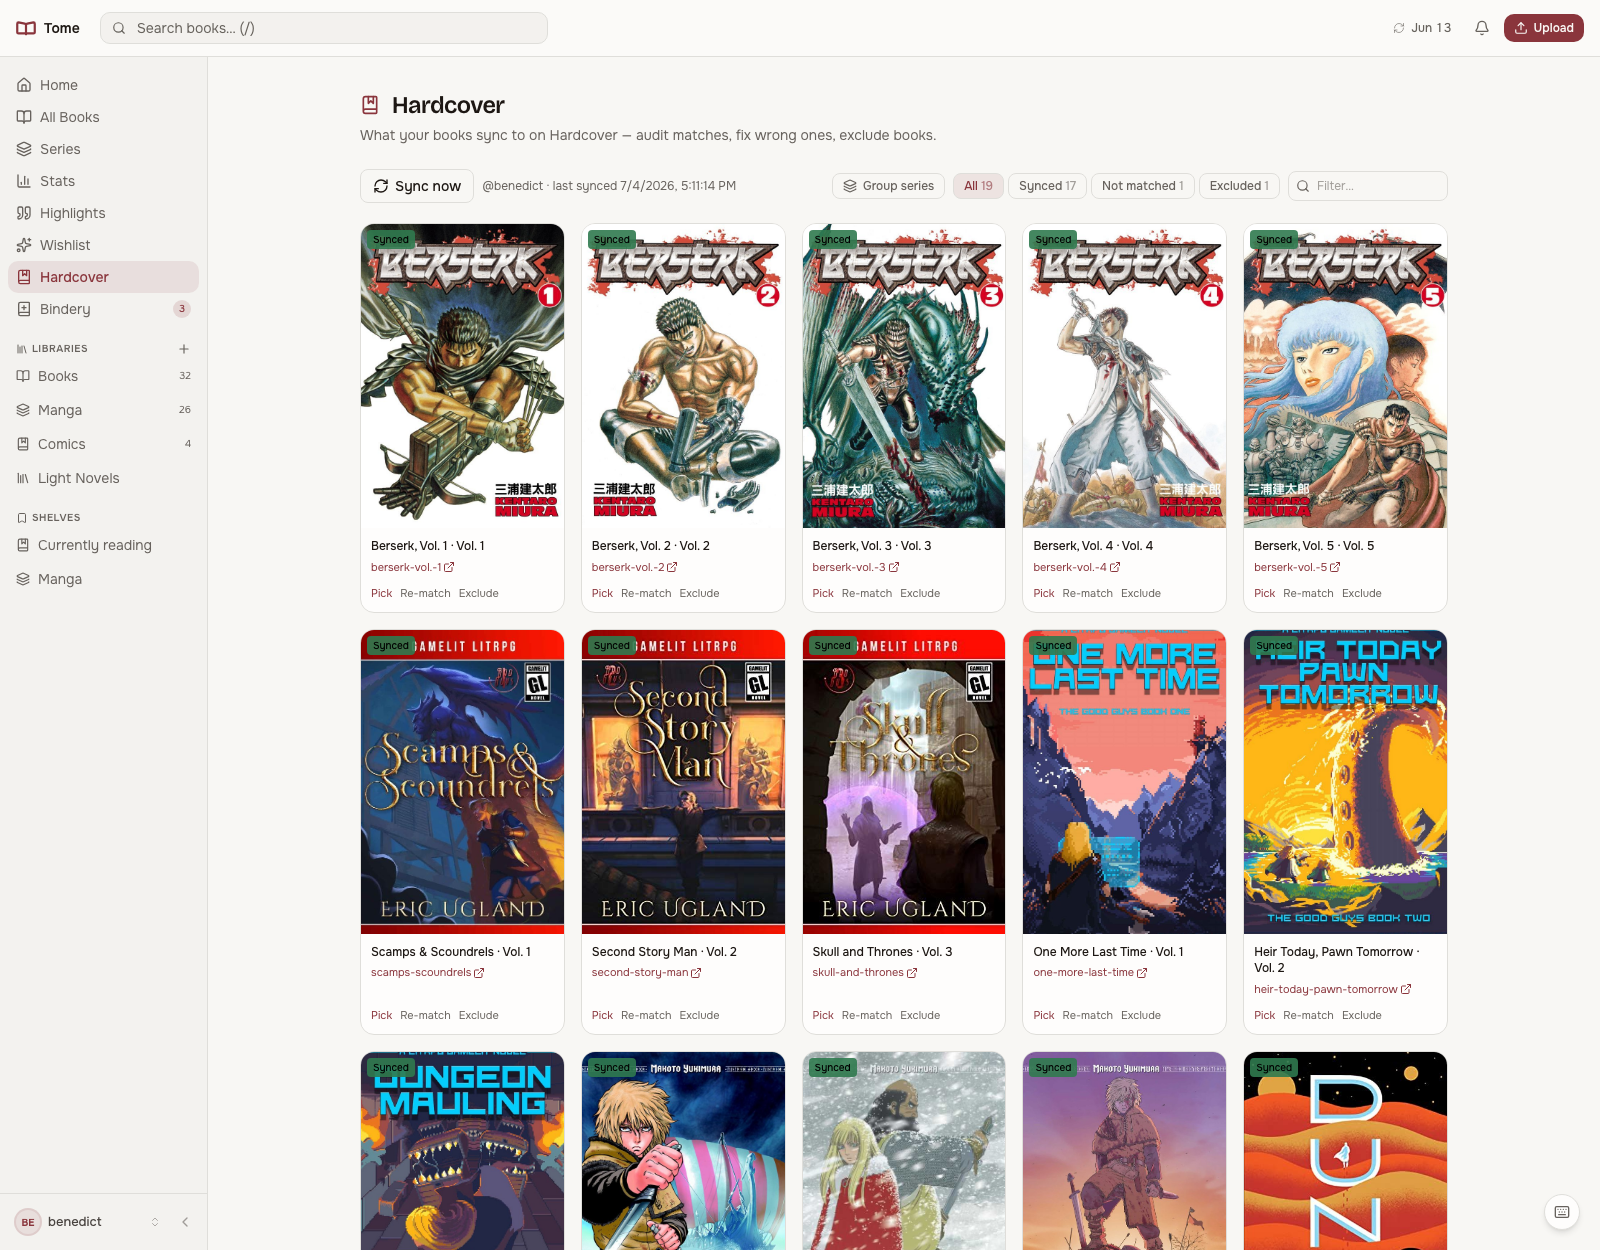Open Dune cover thumbnail
This screenshot has width=1600, height=1250.
tap(1345, 1151)
